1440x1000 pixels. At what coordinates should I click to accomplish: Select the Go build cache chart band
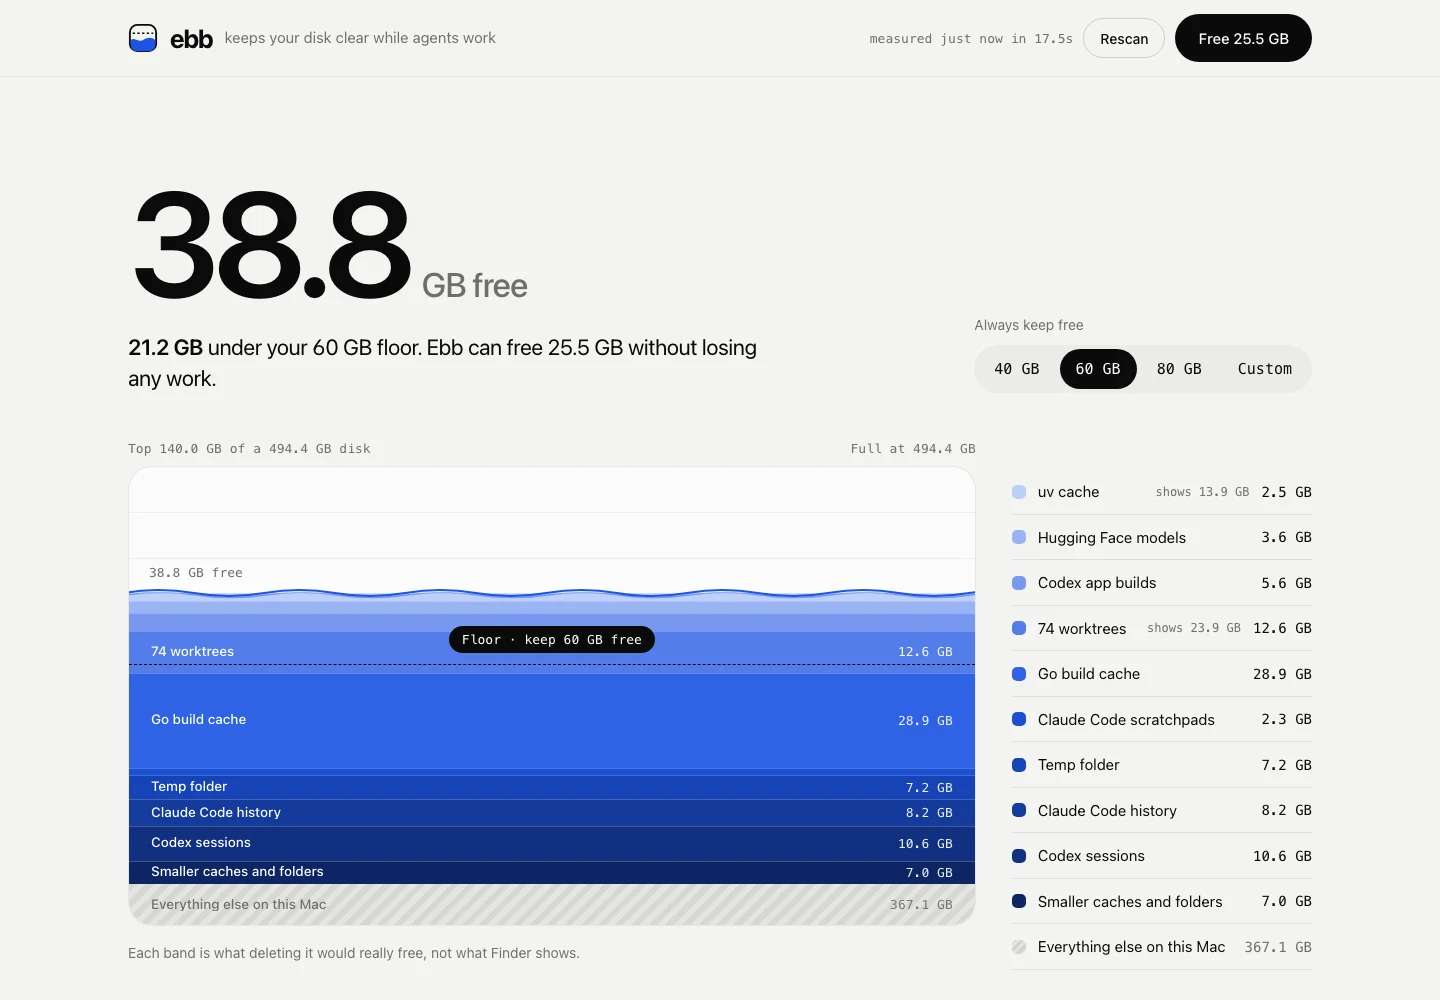tap(552, 720)
